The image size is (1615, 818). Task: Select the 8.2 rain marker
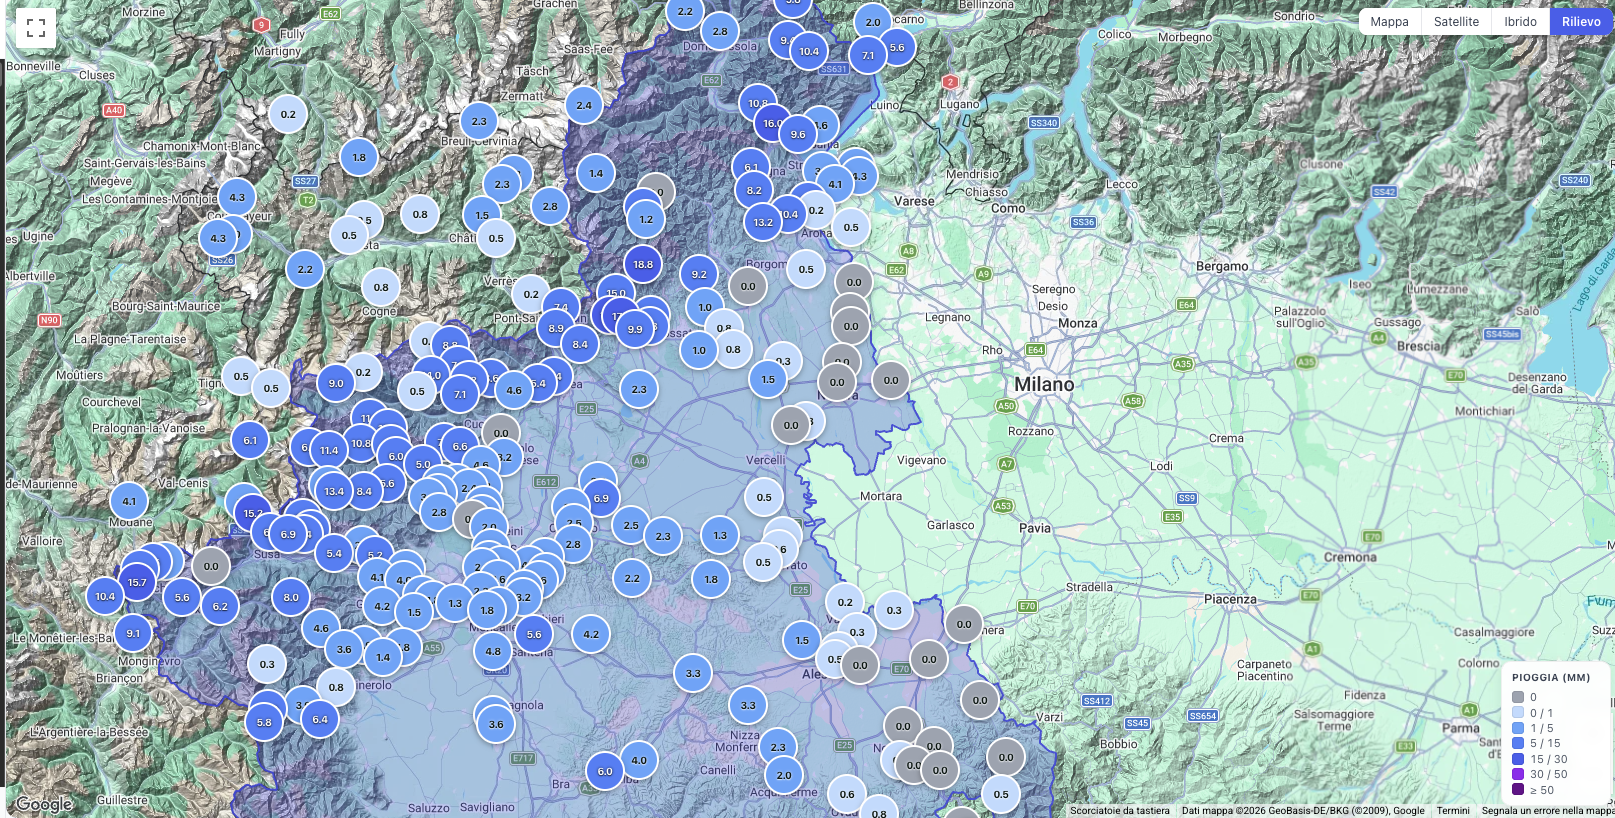click(754, 191)
